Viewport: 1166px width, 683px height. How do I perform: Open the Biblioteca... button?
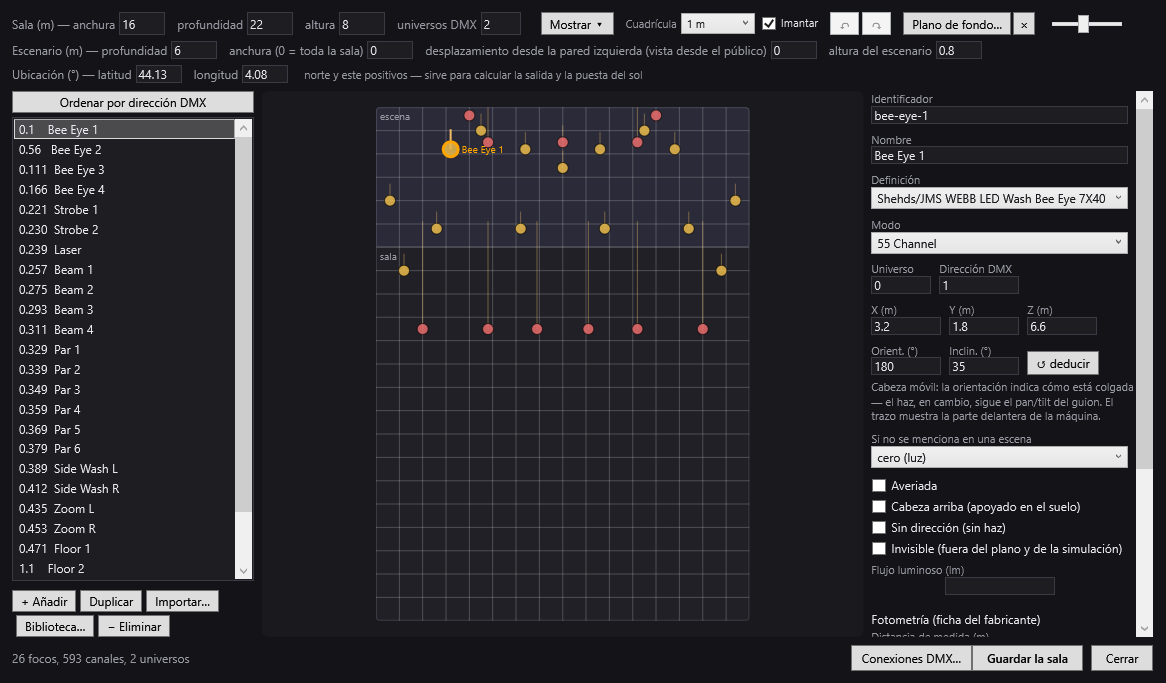[x=55, y=626]
